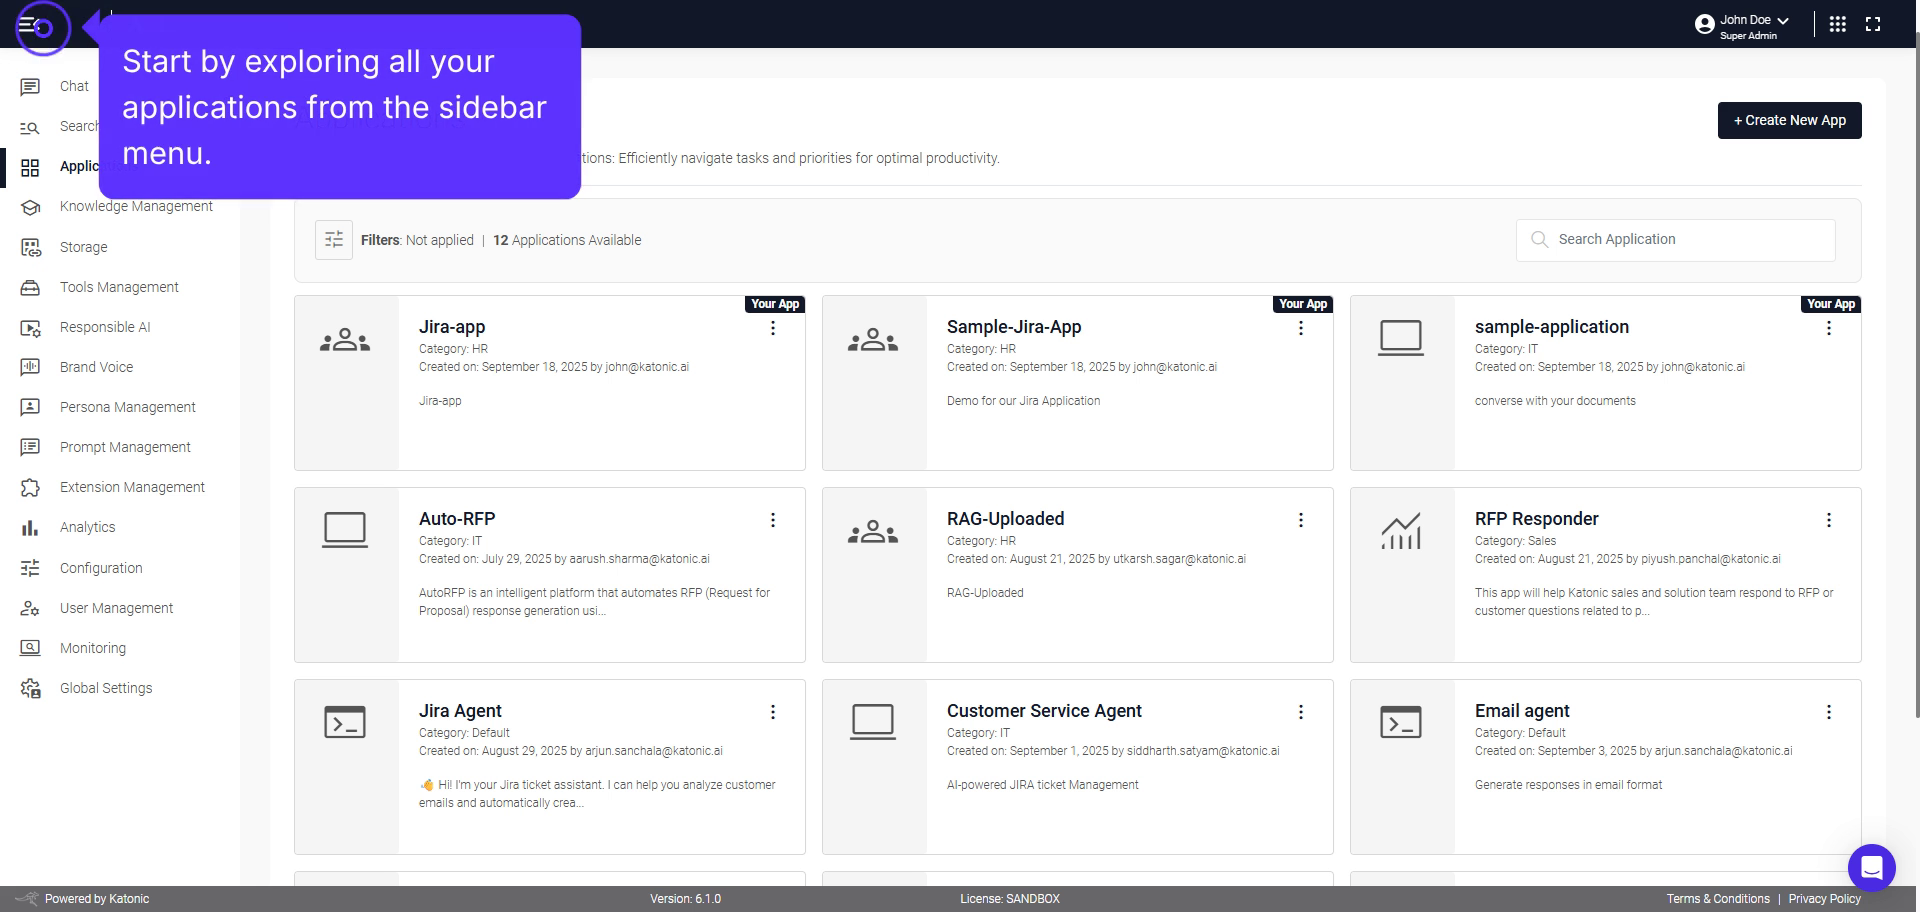Switch to Global Settings
This screenshot has height=912, width=1920.
[x=106, y=687]
